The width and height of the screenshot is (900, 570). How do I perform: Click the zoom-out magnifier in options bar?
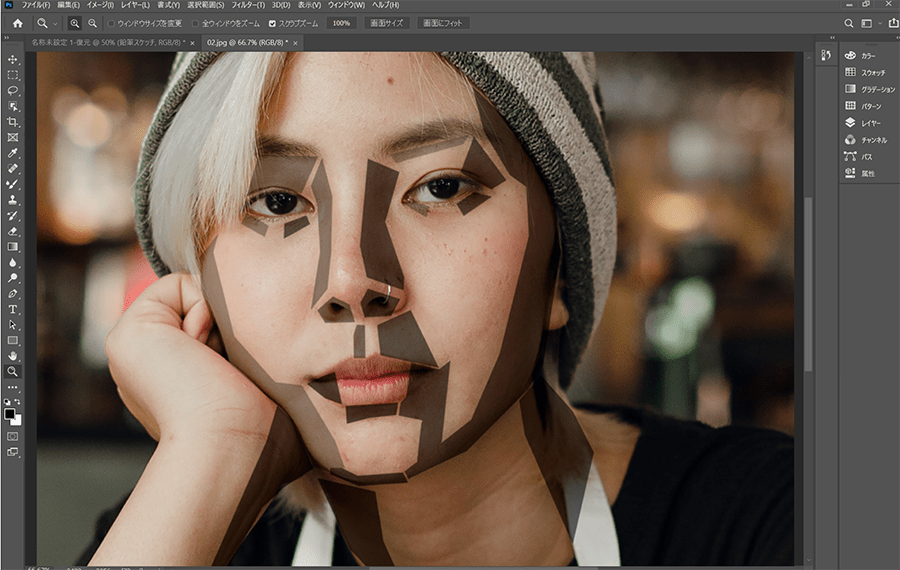pyautogui.click(x=92, y=23)
